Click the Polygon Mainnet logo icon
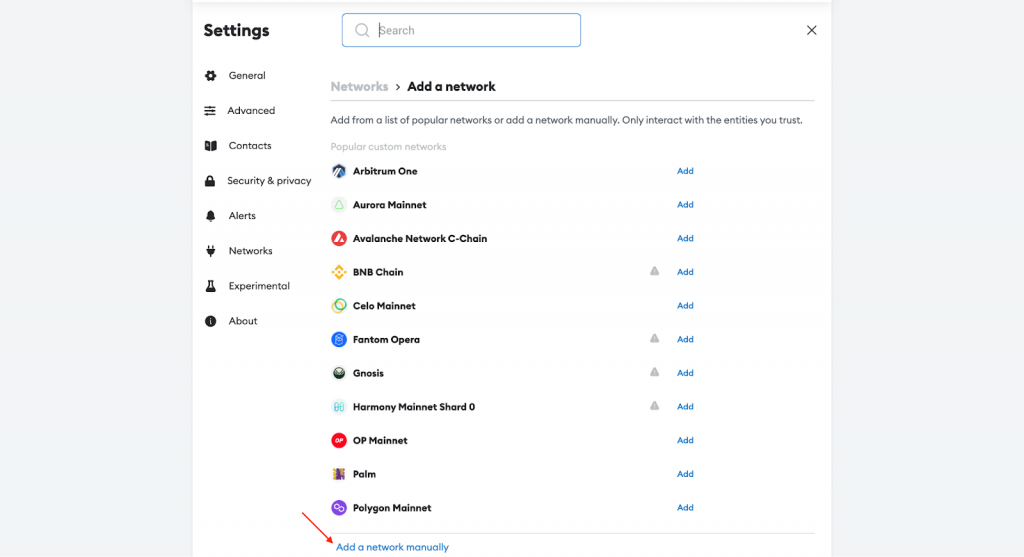Image resolution: width=1024 pixels, height=557 pixels. (339, 508)
